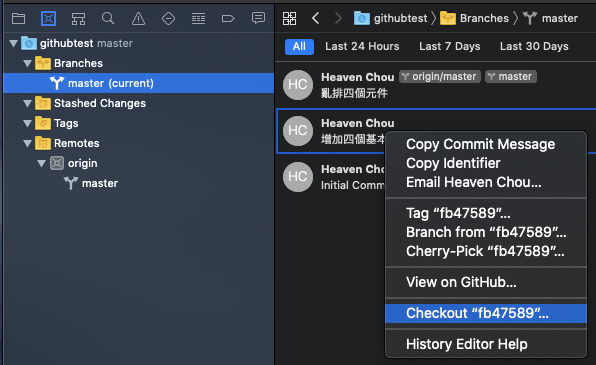596x365 pixels.
Task: Select the Source Control navigator icon
Action: click(48, 18)
